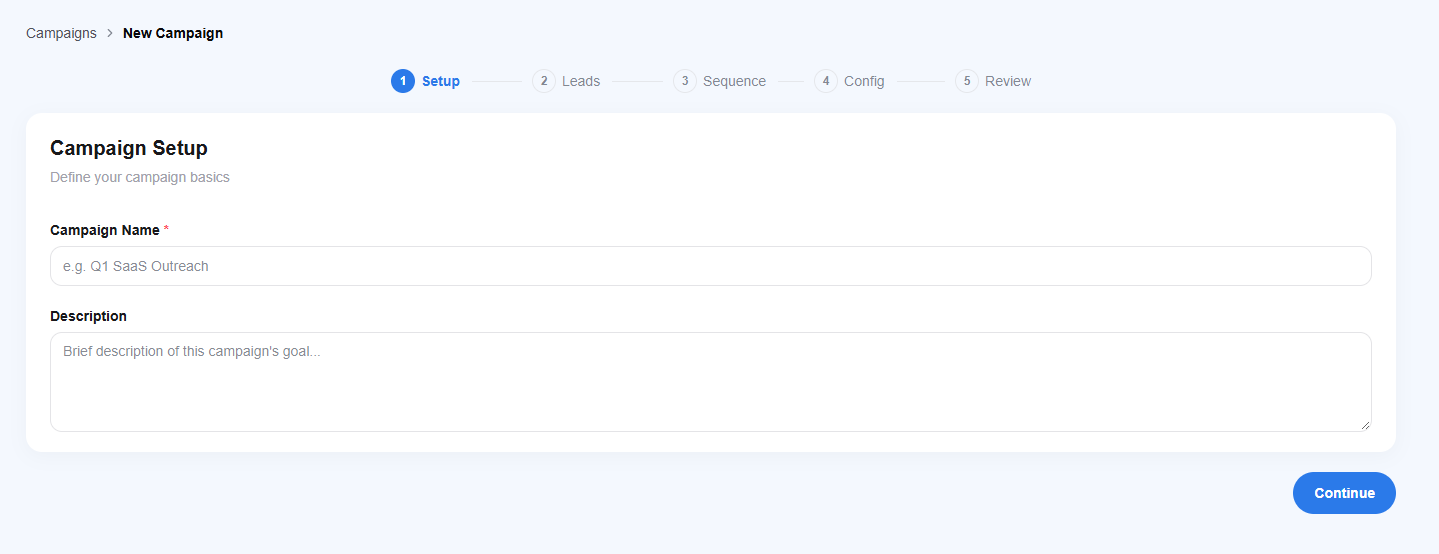
Task: Focus the Campaign Name input field
Action: tap(711, 266)
